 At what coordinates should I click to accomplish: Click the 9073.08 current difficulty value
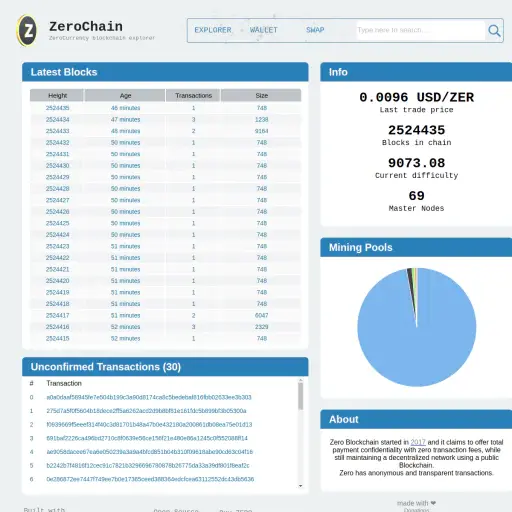click(x=417, y=163)
